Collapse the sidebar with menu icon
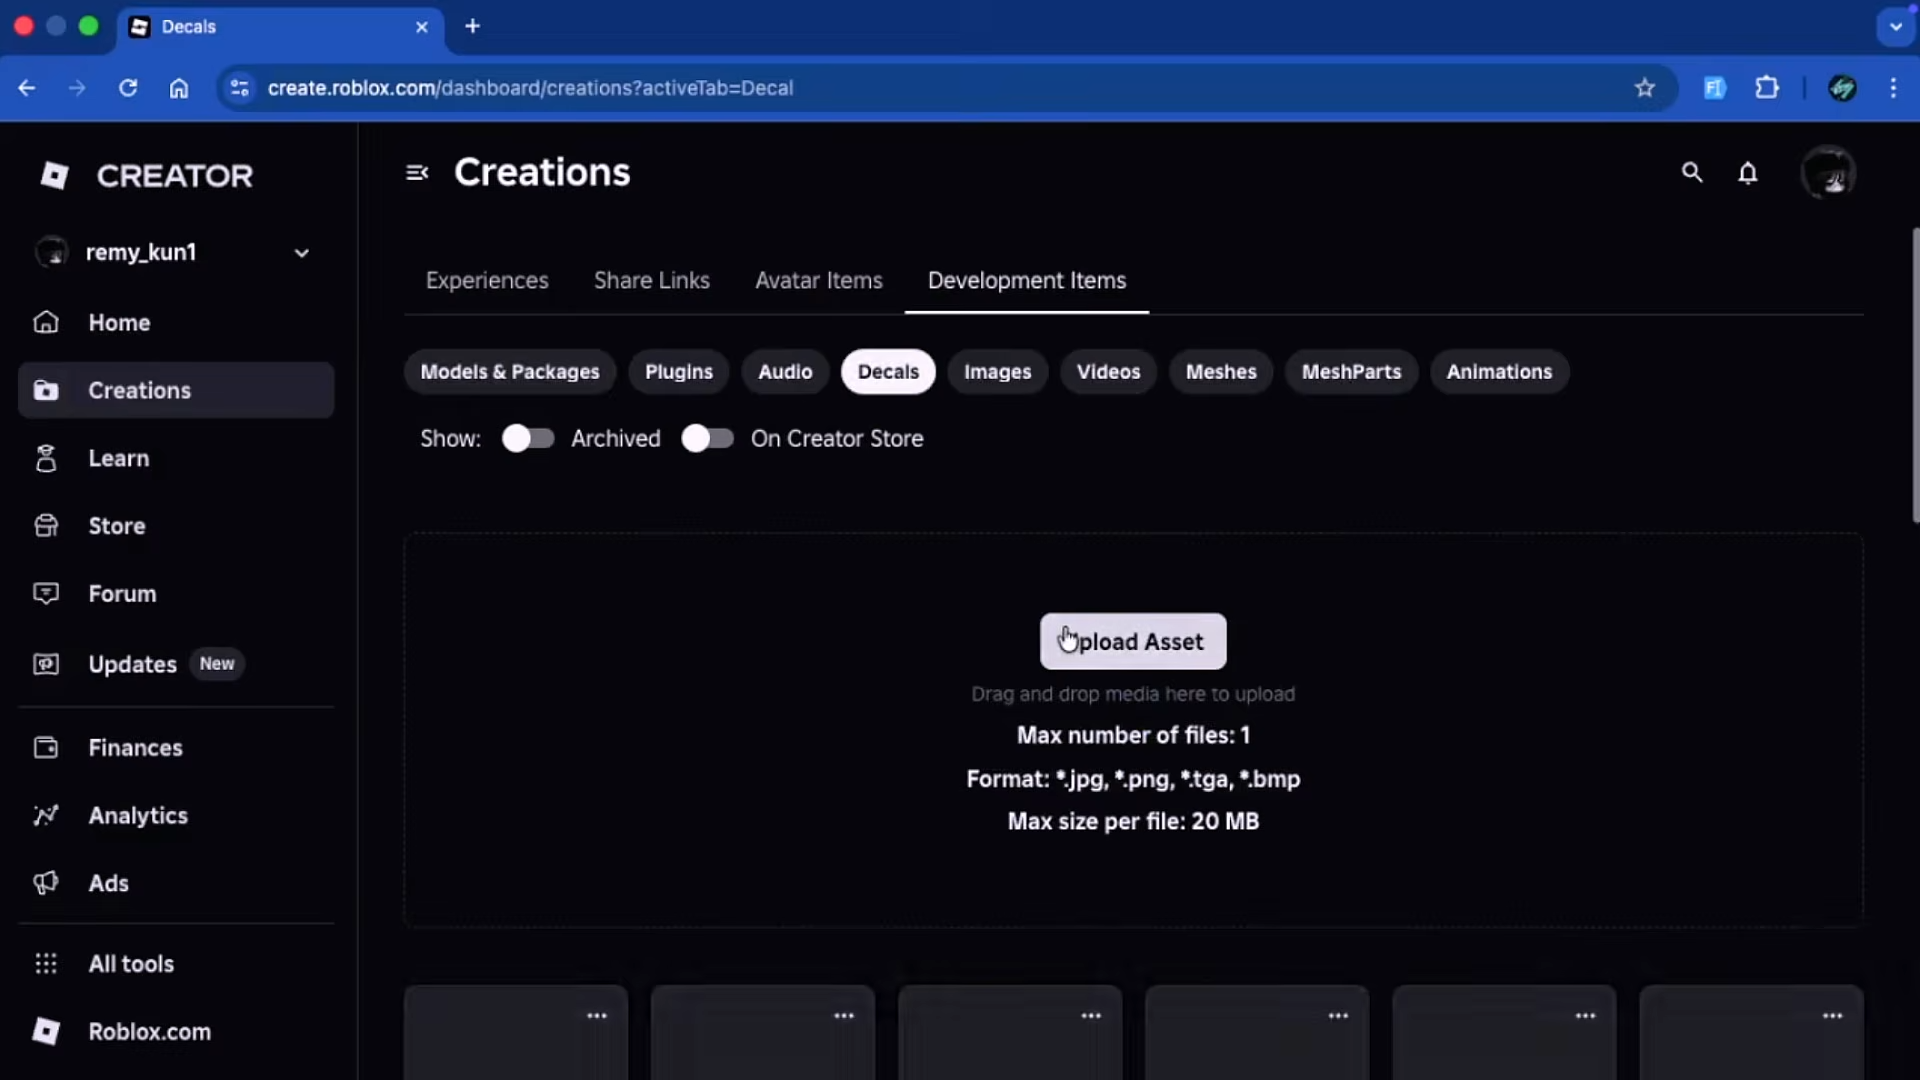The height and width of the screenshot is (1080, 1920). (x=417, y=173)
